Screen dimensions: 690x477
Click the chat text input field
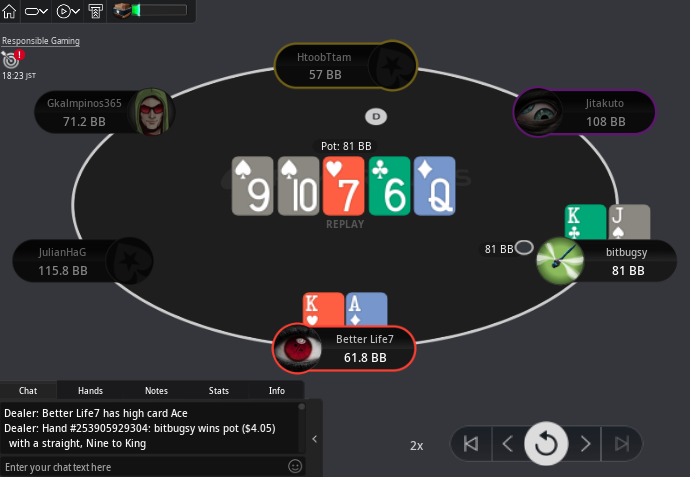point(145,467)
